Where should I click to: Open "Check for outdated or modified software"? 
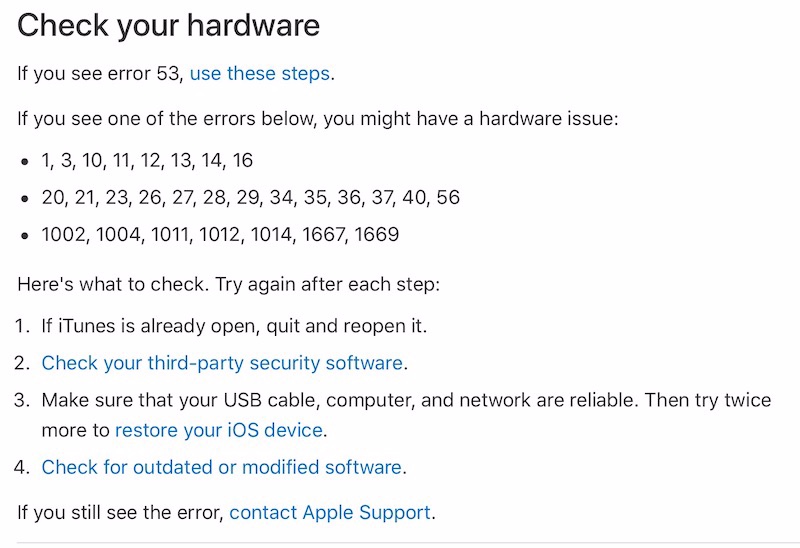(221, 467)
